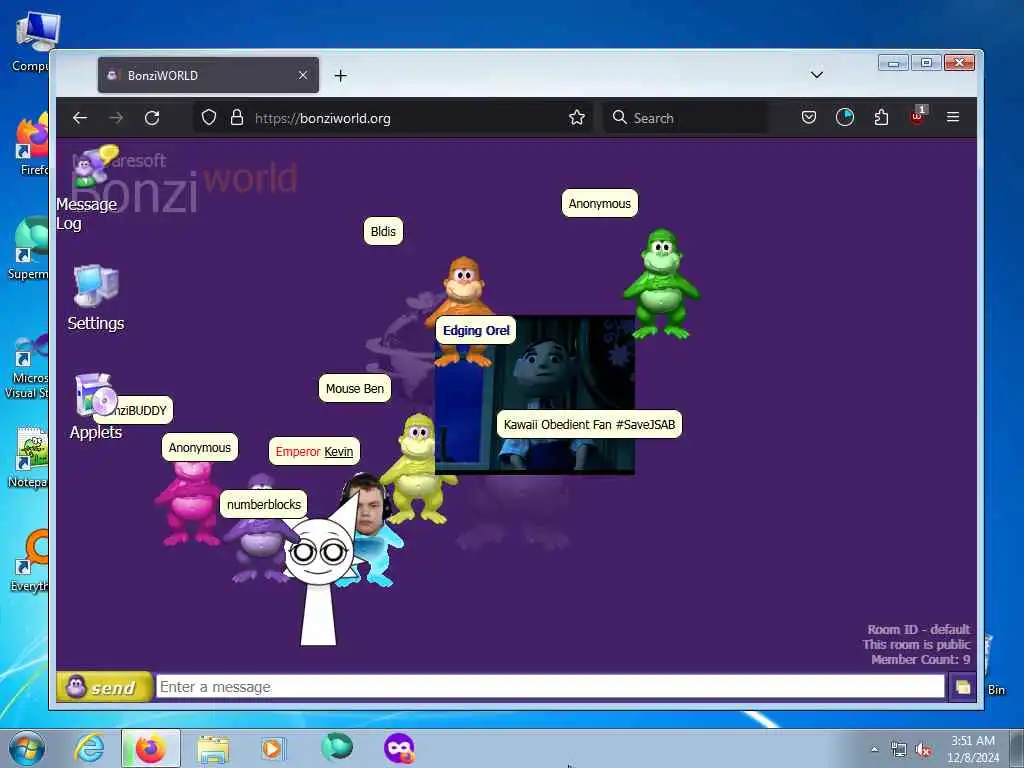The image size is (1024, 768).
Task: Focus the Enter a message field
Action: 550,687
